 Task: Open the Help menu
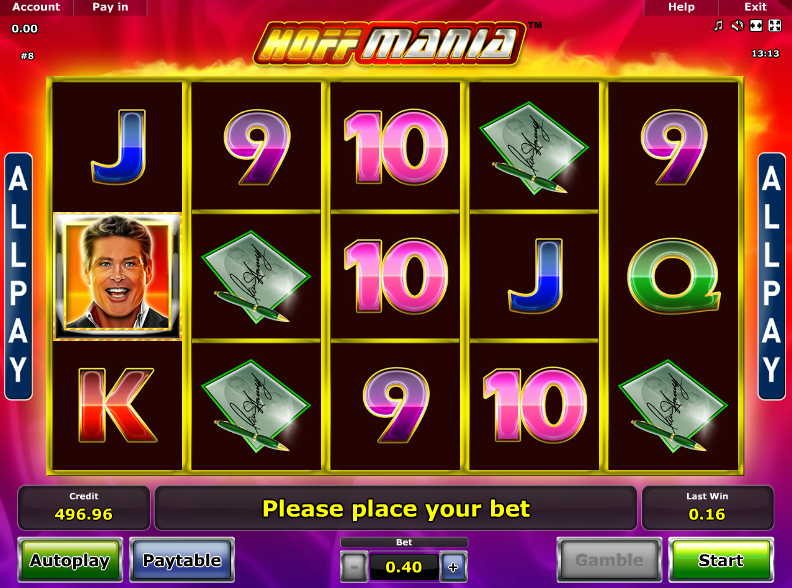coord(681,7)
